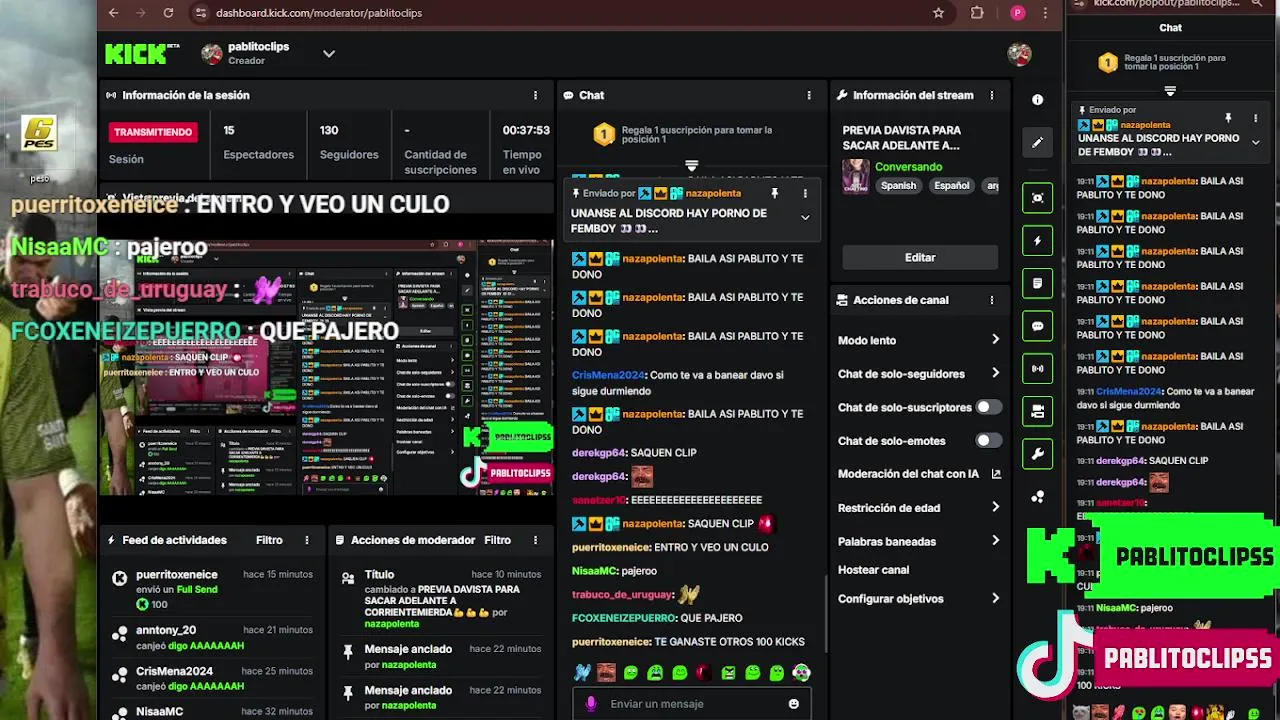Open options menu of the Chat panel

coord(809,95)
